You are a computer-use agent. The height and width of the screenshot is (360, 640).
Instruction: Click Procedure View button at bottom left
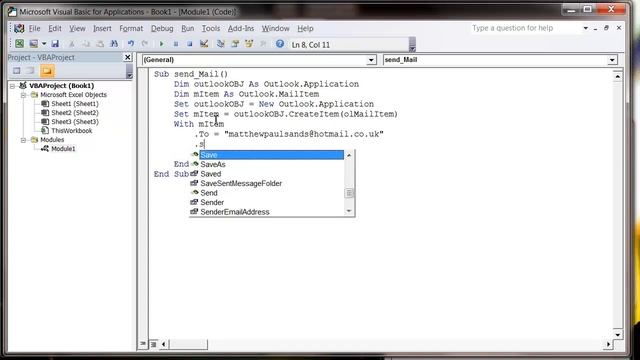point(143,344)
